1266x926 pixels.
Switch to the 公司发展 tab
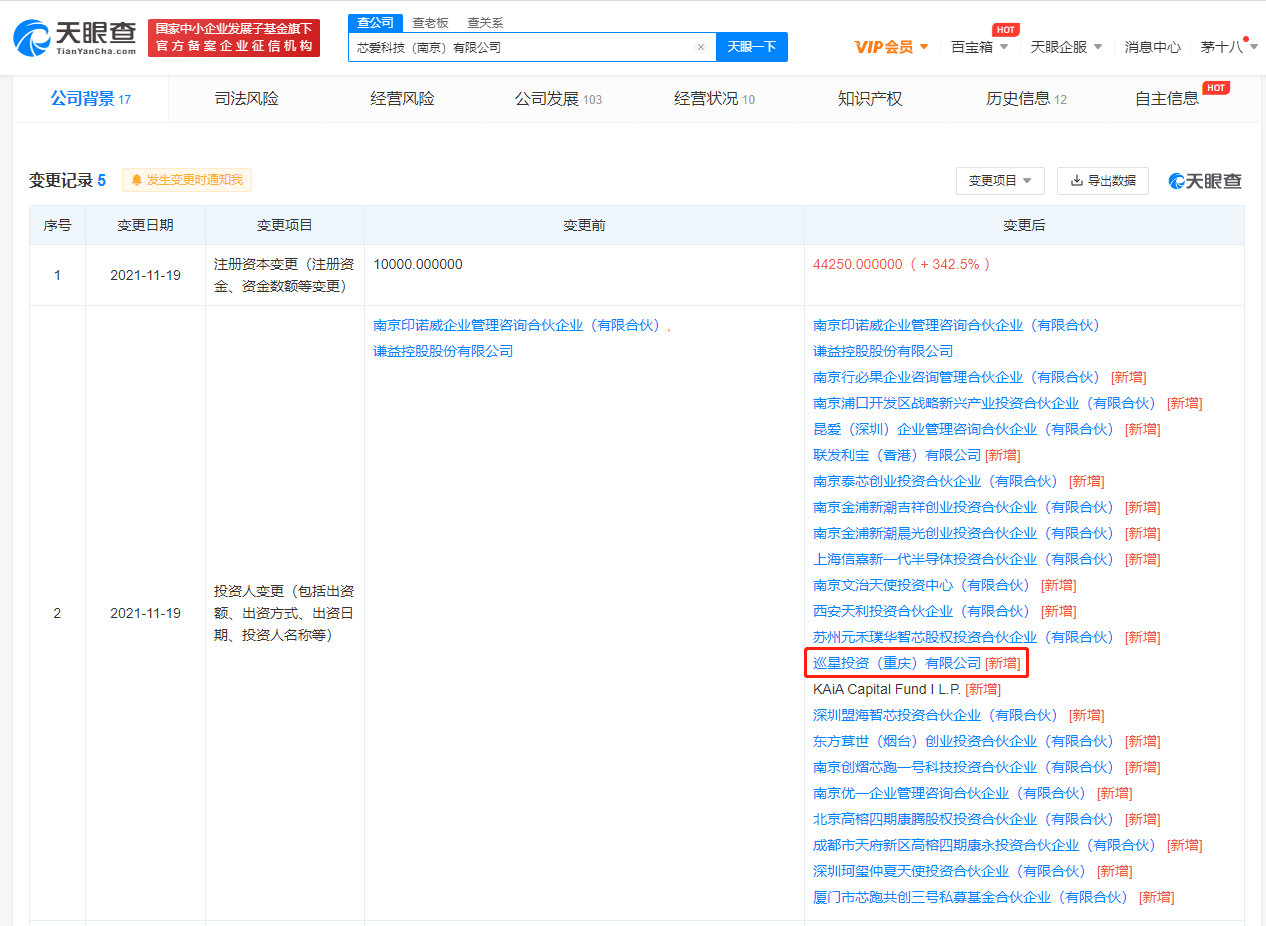[558, 99]
